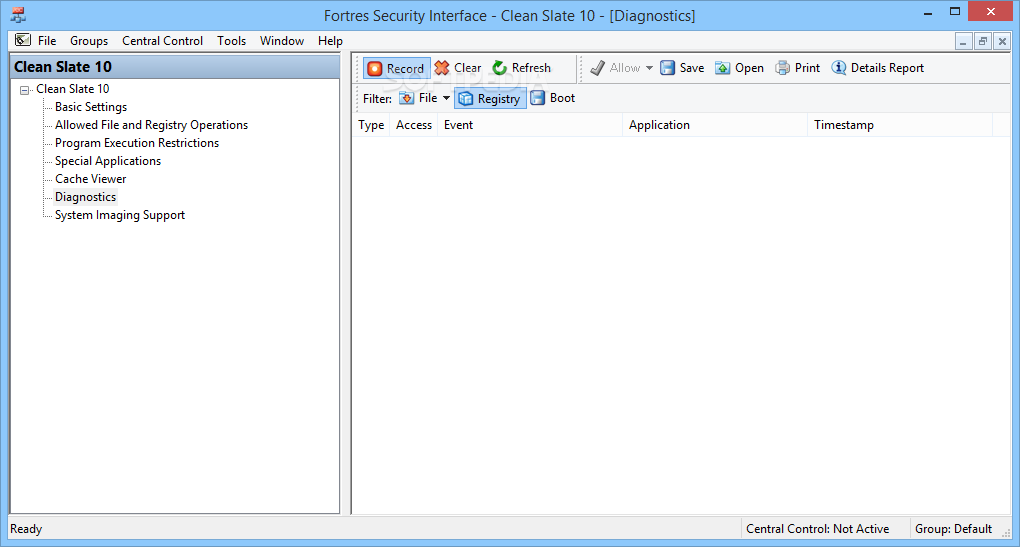Expand the File filter dropdown arrow
Screen dimensions: 1020x547
[446, 98]
